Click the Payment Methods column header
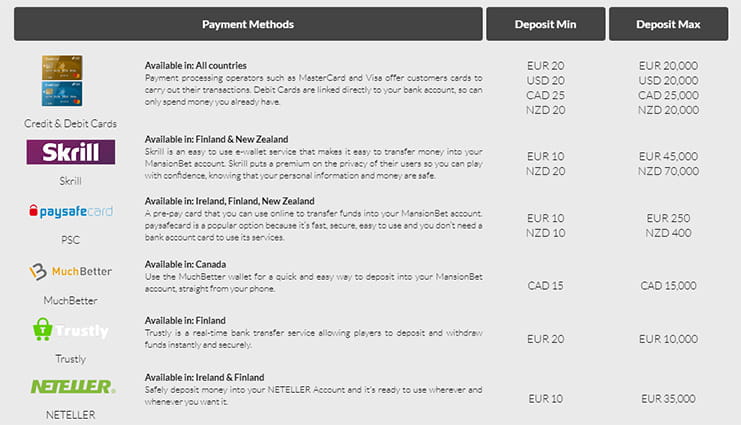The width and height of the screenshot is (741, 425). click(x=248, y=24)
